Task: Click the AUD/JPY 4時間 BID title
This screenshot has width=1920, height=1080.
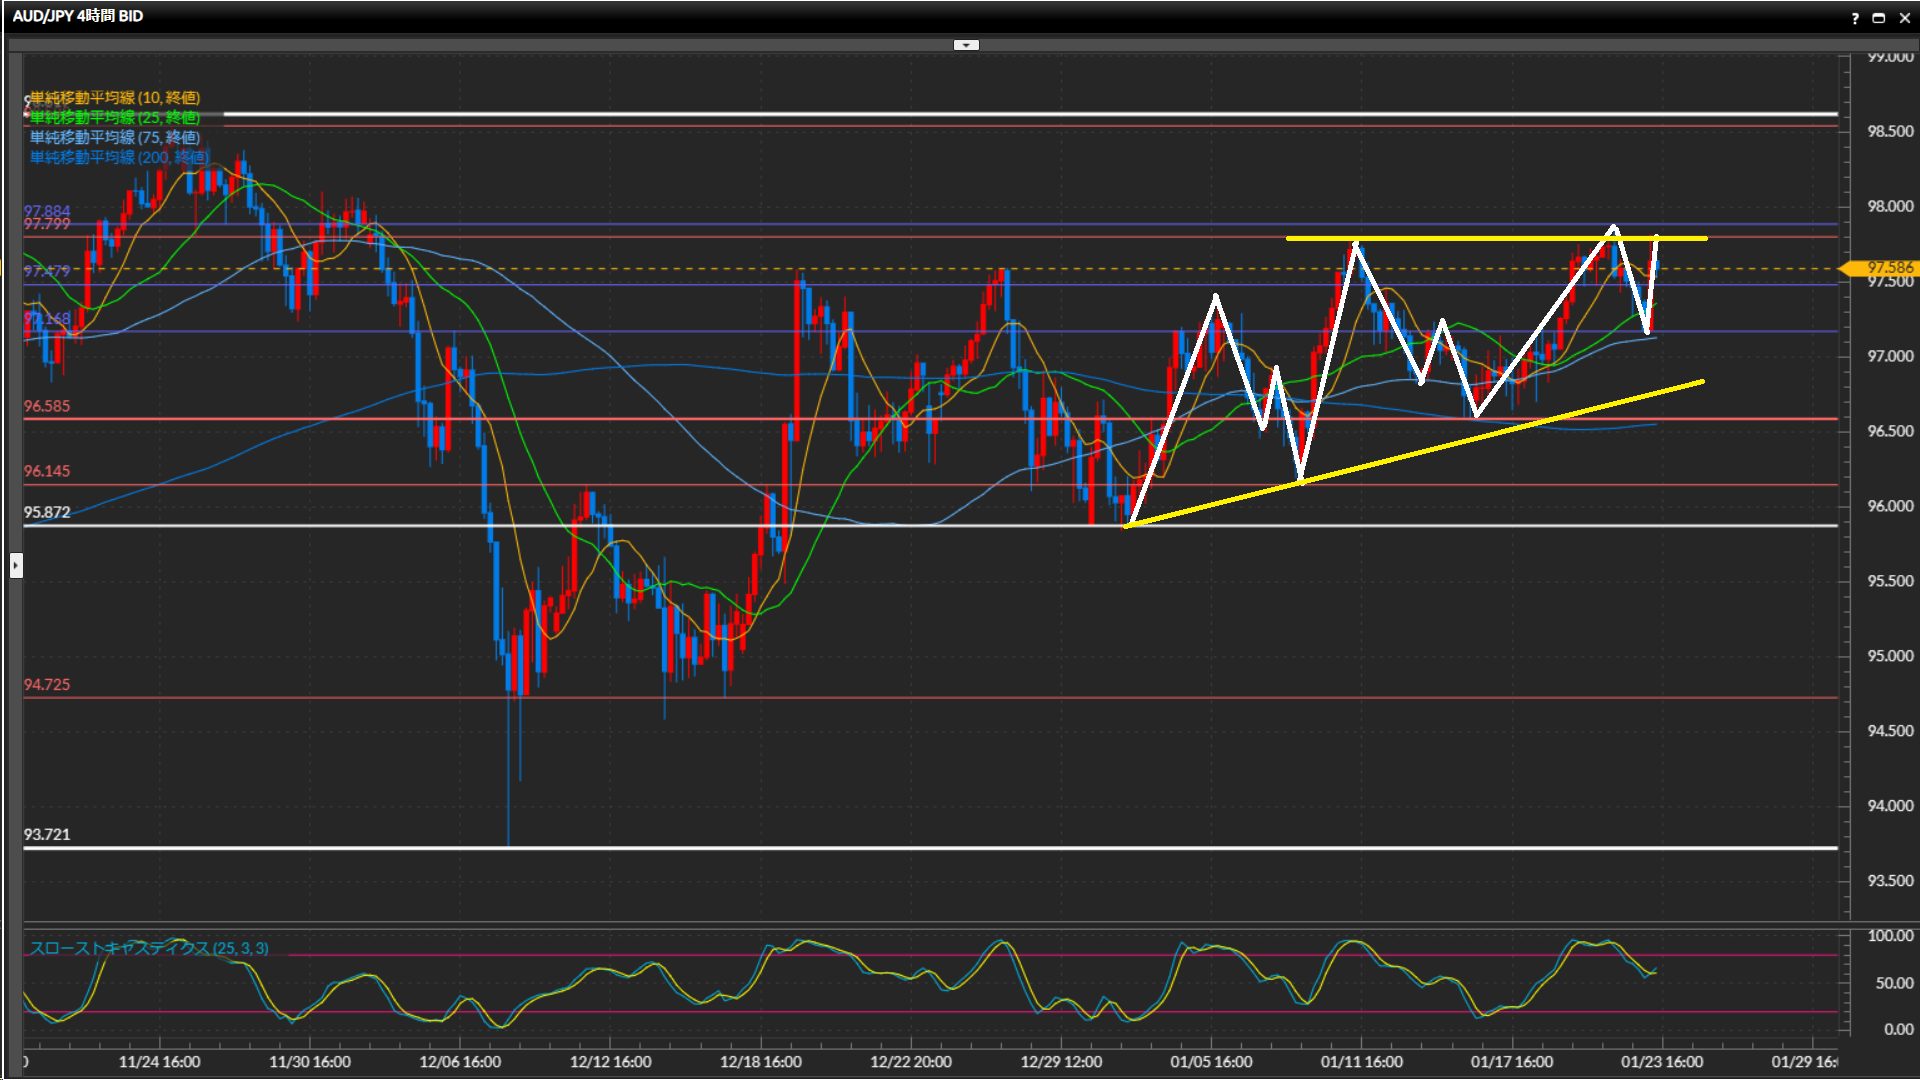Action: pyautogui.click(x=78, y=16)
